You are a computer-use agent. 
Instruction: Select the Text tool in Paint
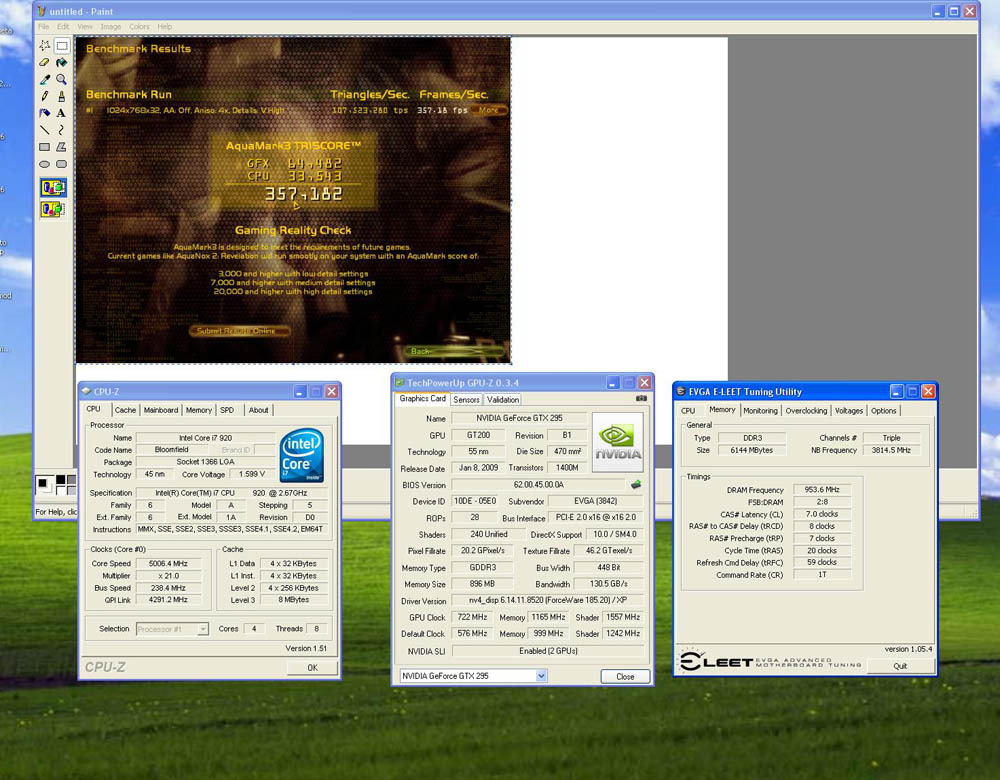point(62,113)
